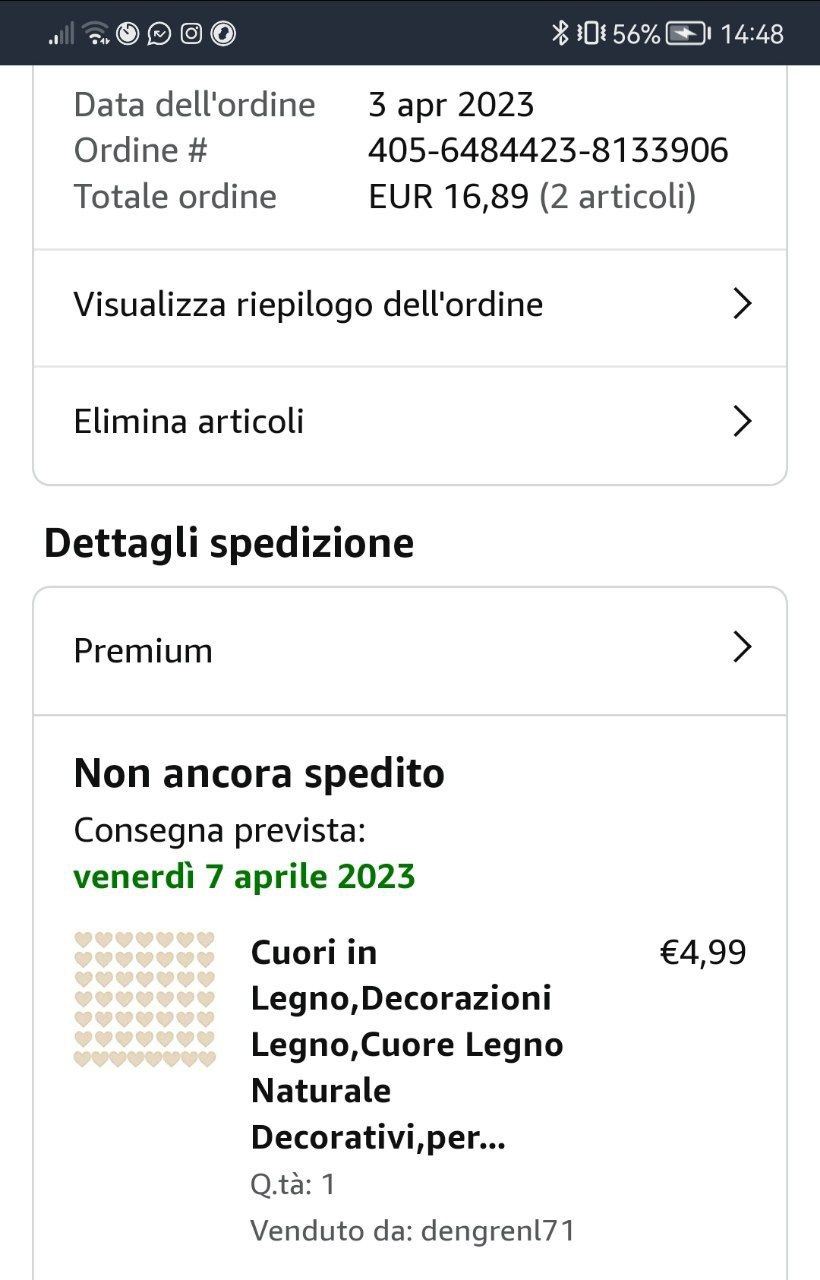Select the Elimina articoli row
Screen dimensions: 820x1280
[189, 421]
